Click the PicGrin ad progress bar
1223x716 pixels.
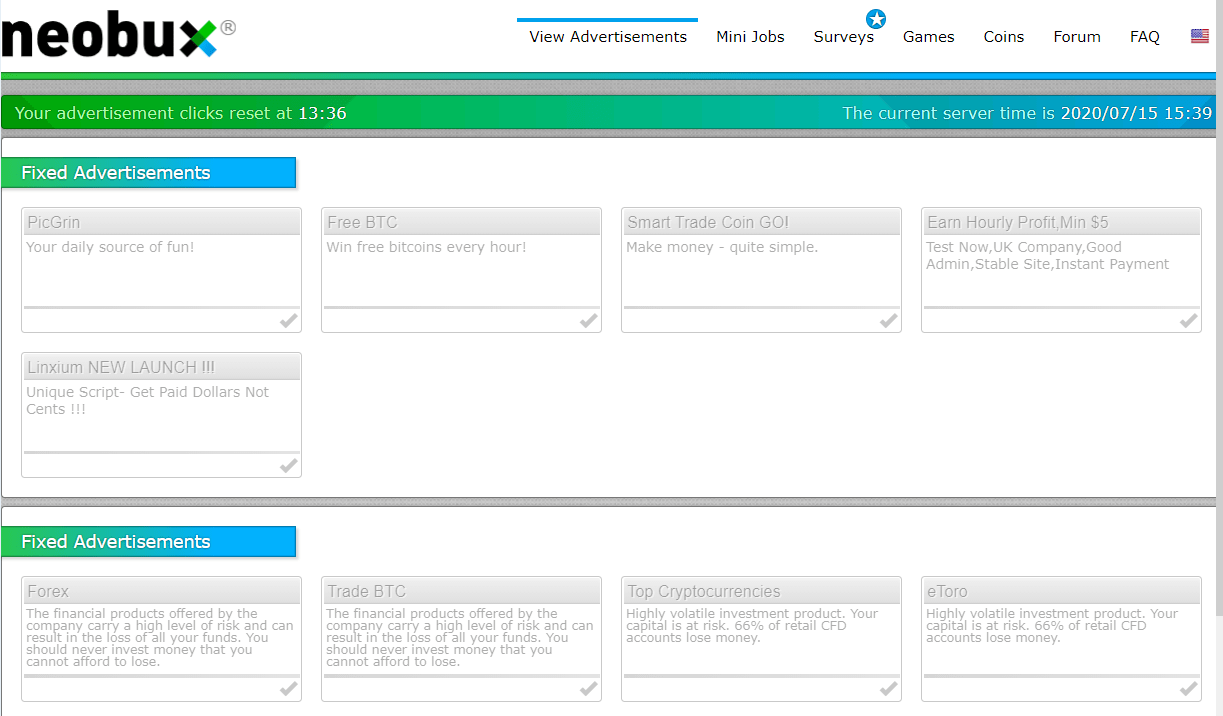[x=161, y=307]
